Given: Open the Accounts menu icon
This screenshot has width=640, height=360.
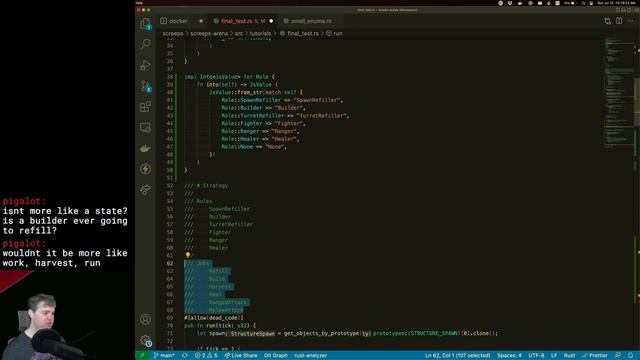Looking at the screenshot, I should click(146, 319).
